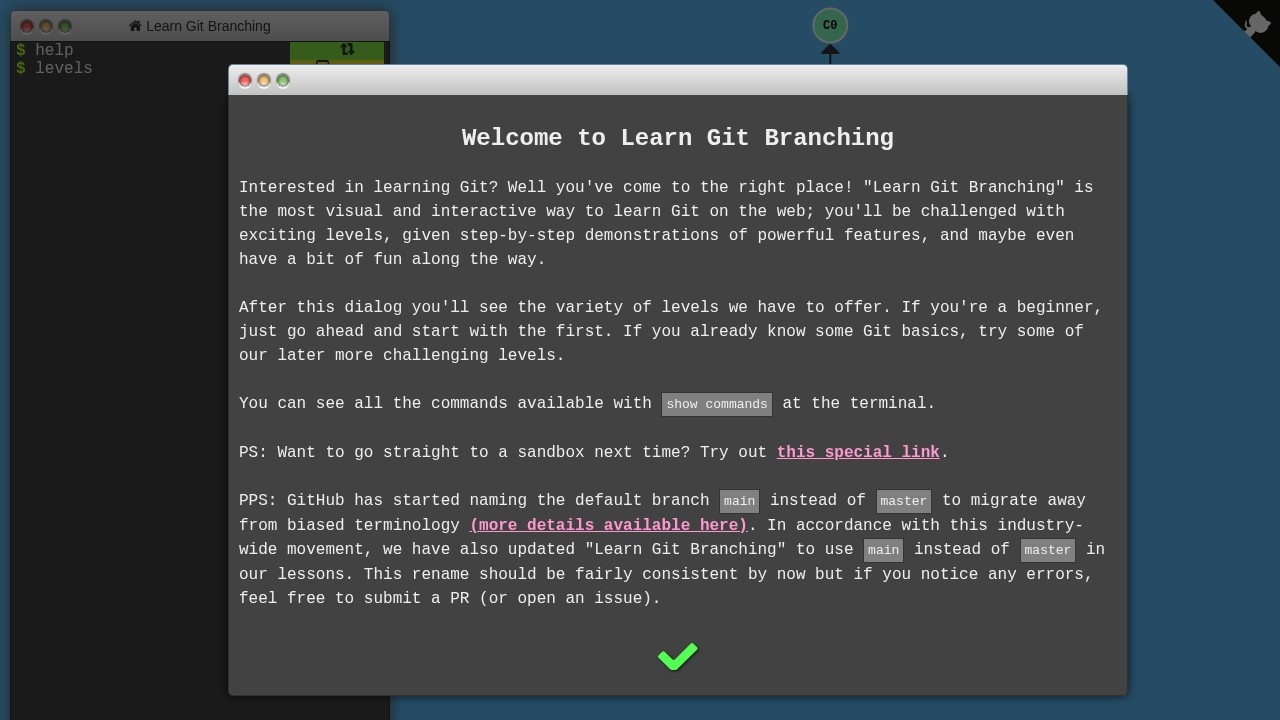Maximize terminal with its green button
The height and width of the screenshot is (720, 1280).
pos(65,26)
